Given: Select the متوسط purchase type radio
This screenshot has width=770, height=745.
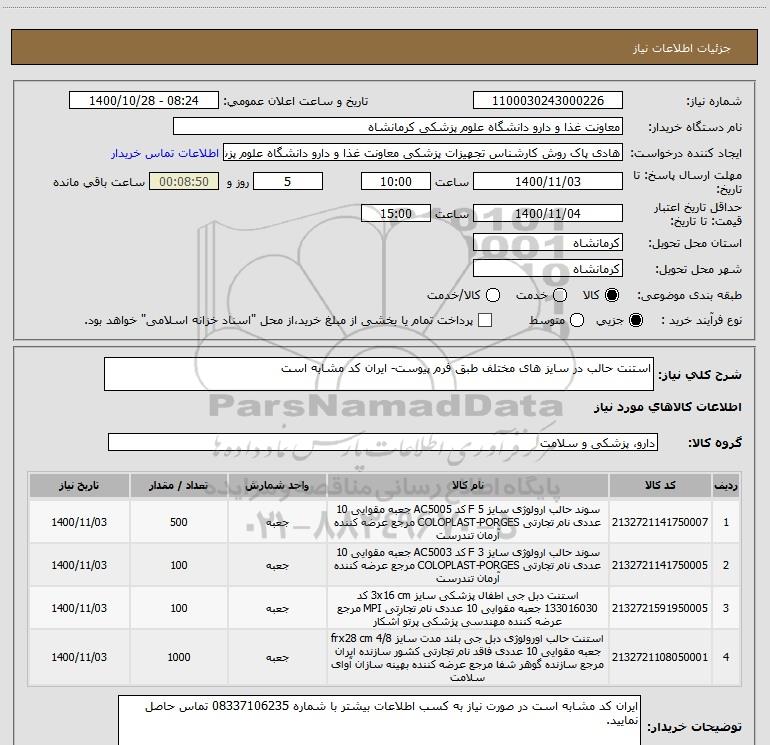Looking at the screenshot, I should pyautogui.click(x=577, y=320).
